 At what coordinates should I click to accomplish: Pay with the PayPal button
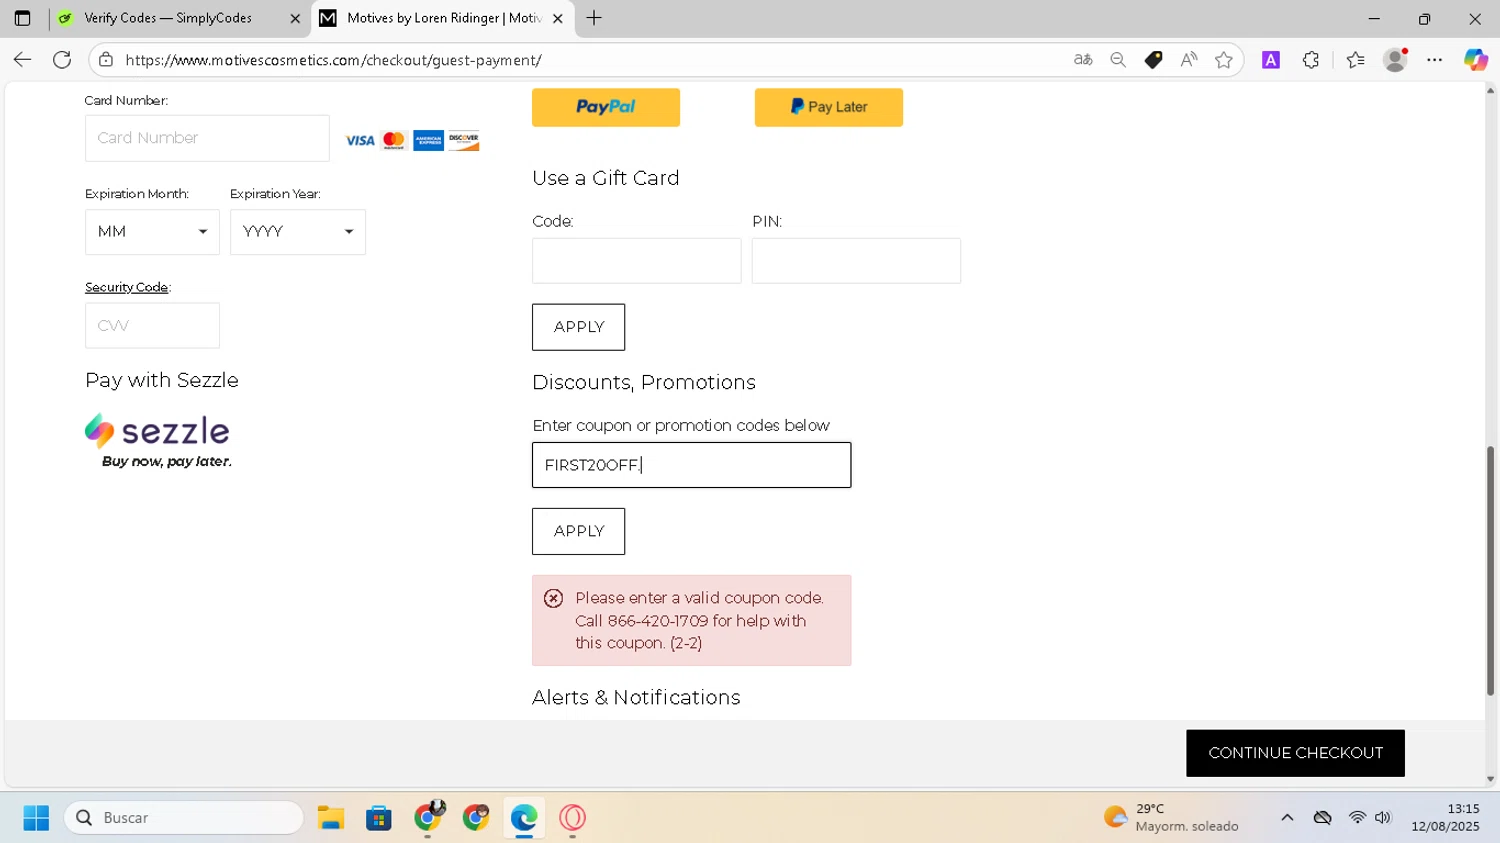click(x=606, y=107)
